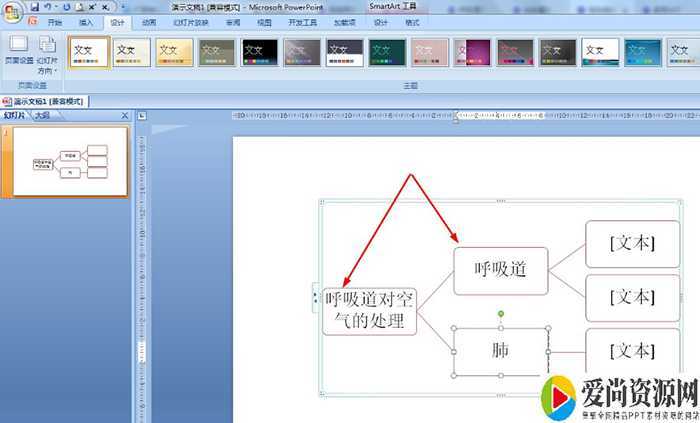Open SmartArt Tools 格式 tab

pyautogui.click(x=412, y=21)
